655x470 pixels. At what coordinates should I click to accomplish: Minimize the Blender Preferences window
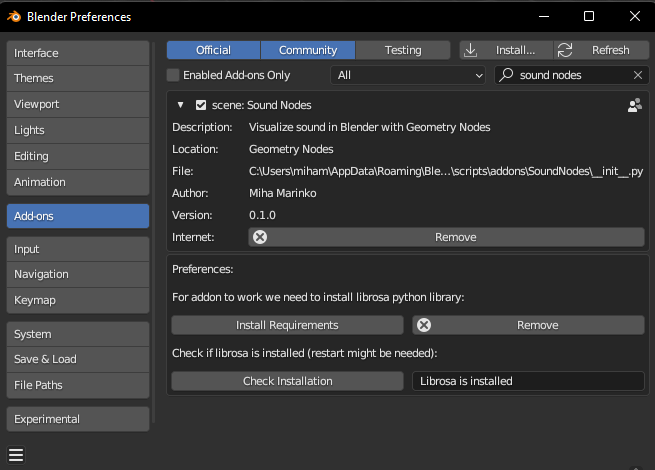pyautogui.click(x=544, y=17)
